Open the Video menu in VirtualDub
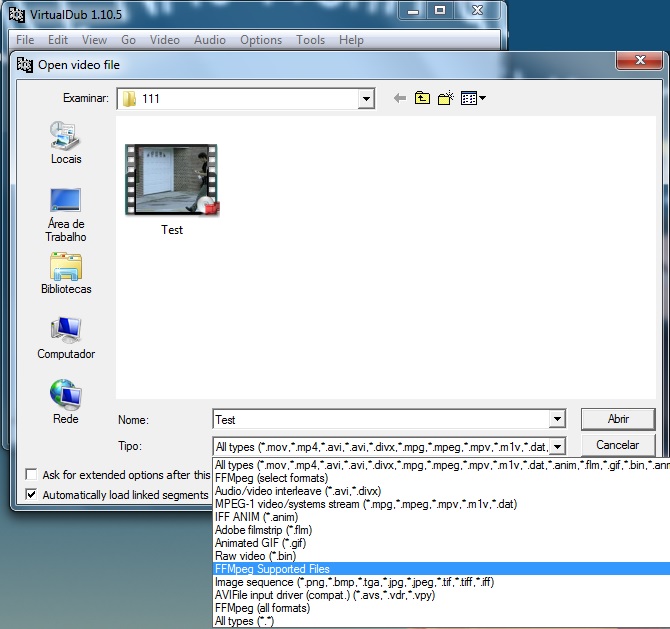This screenshot has width=670, height=629. coord(165,40)
